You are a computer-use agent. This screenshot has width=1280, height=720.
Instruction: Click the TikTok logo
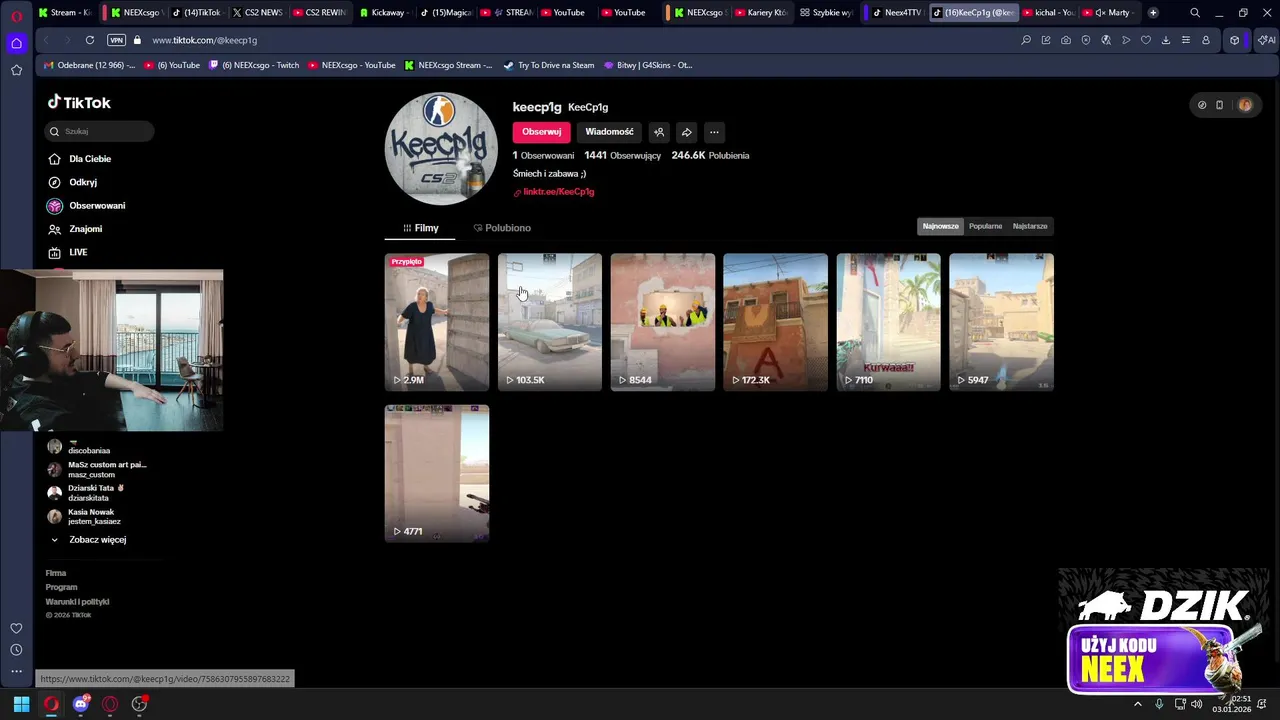pyautogui.click(x=79, y=102)
